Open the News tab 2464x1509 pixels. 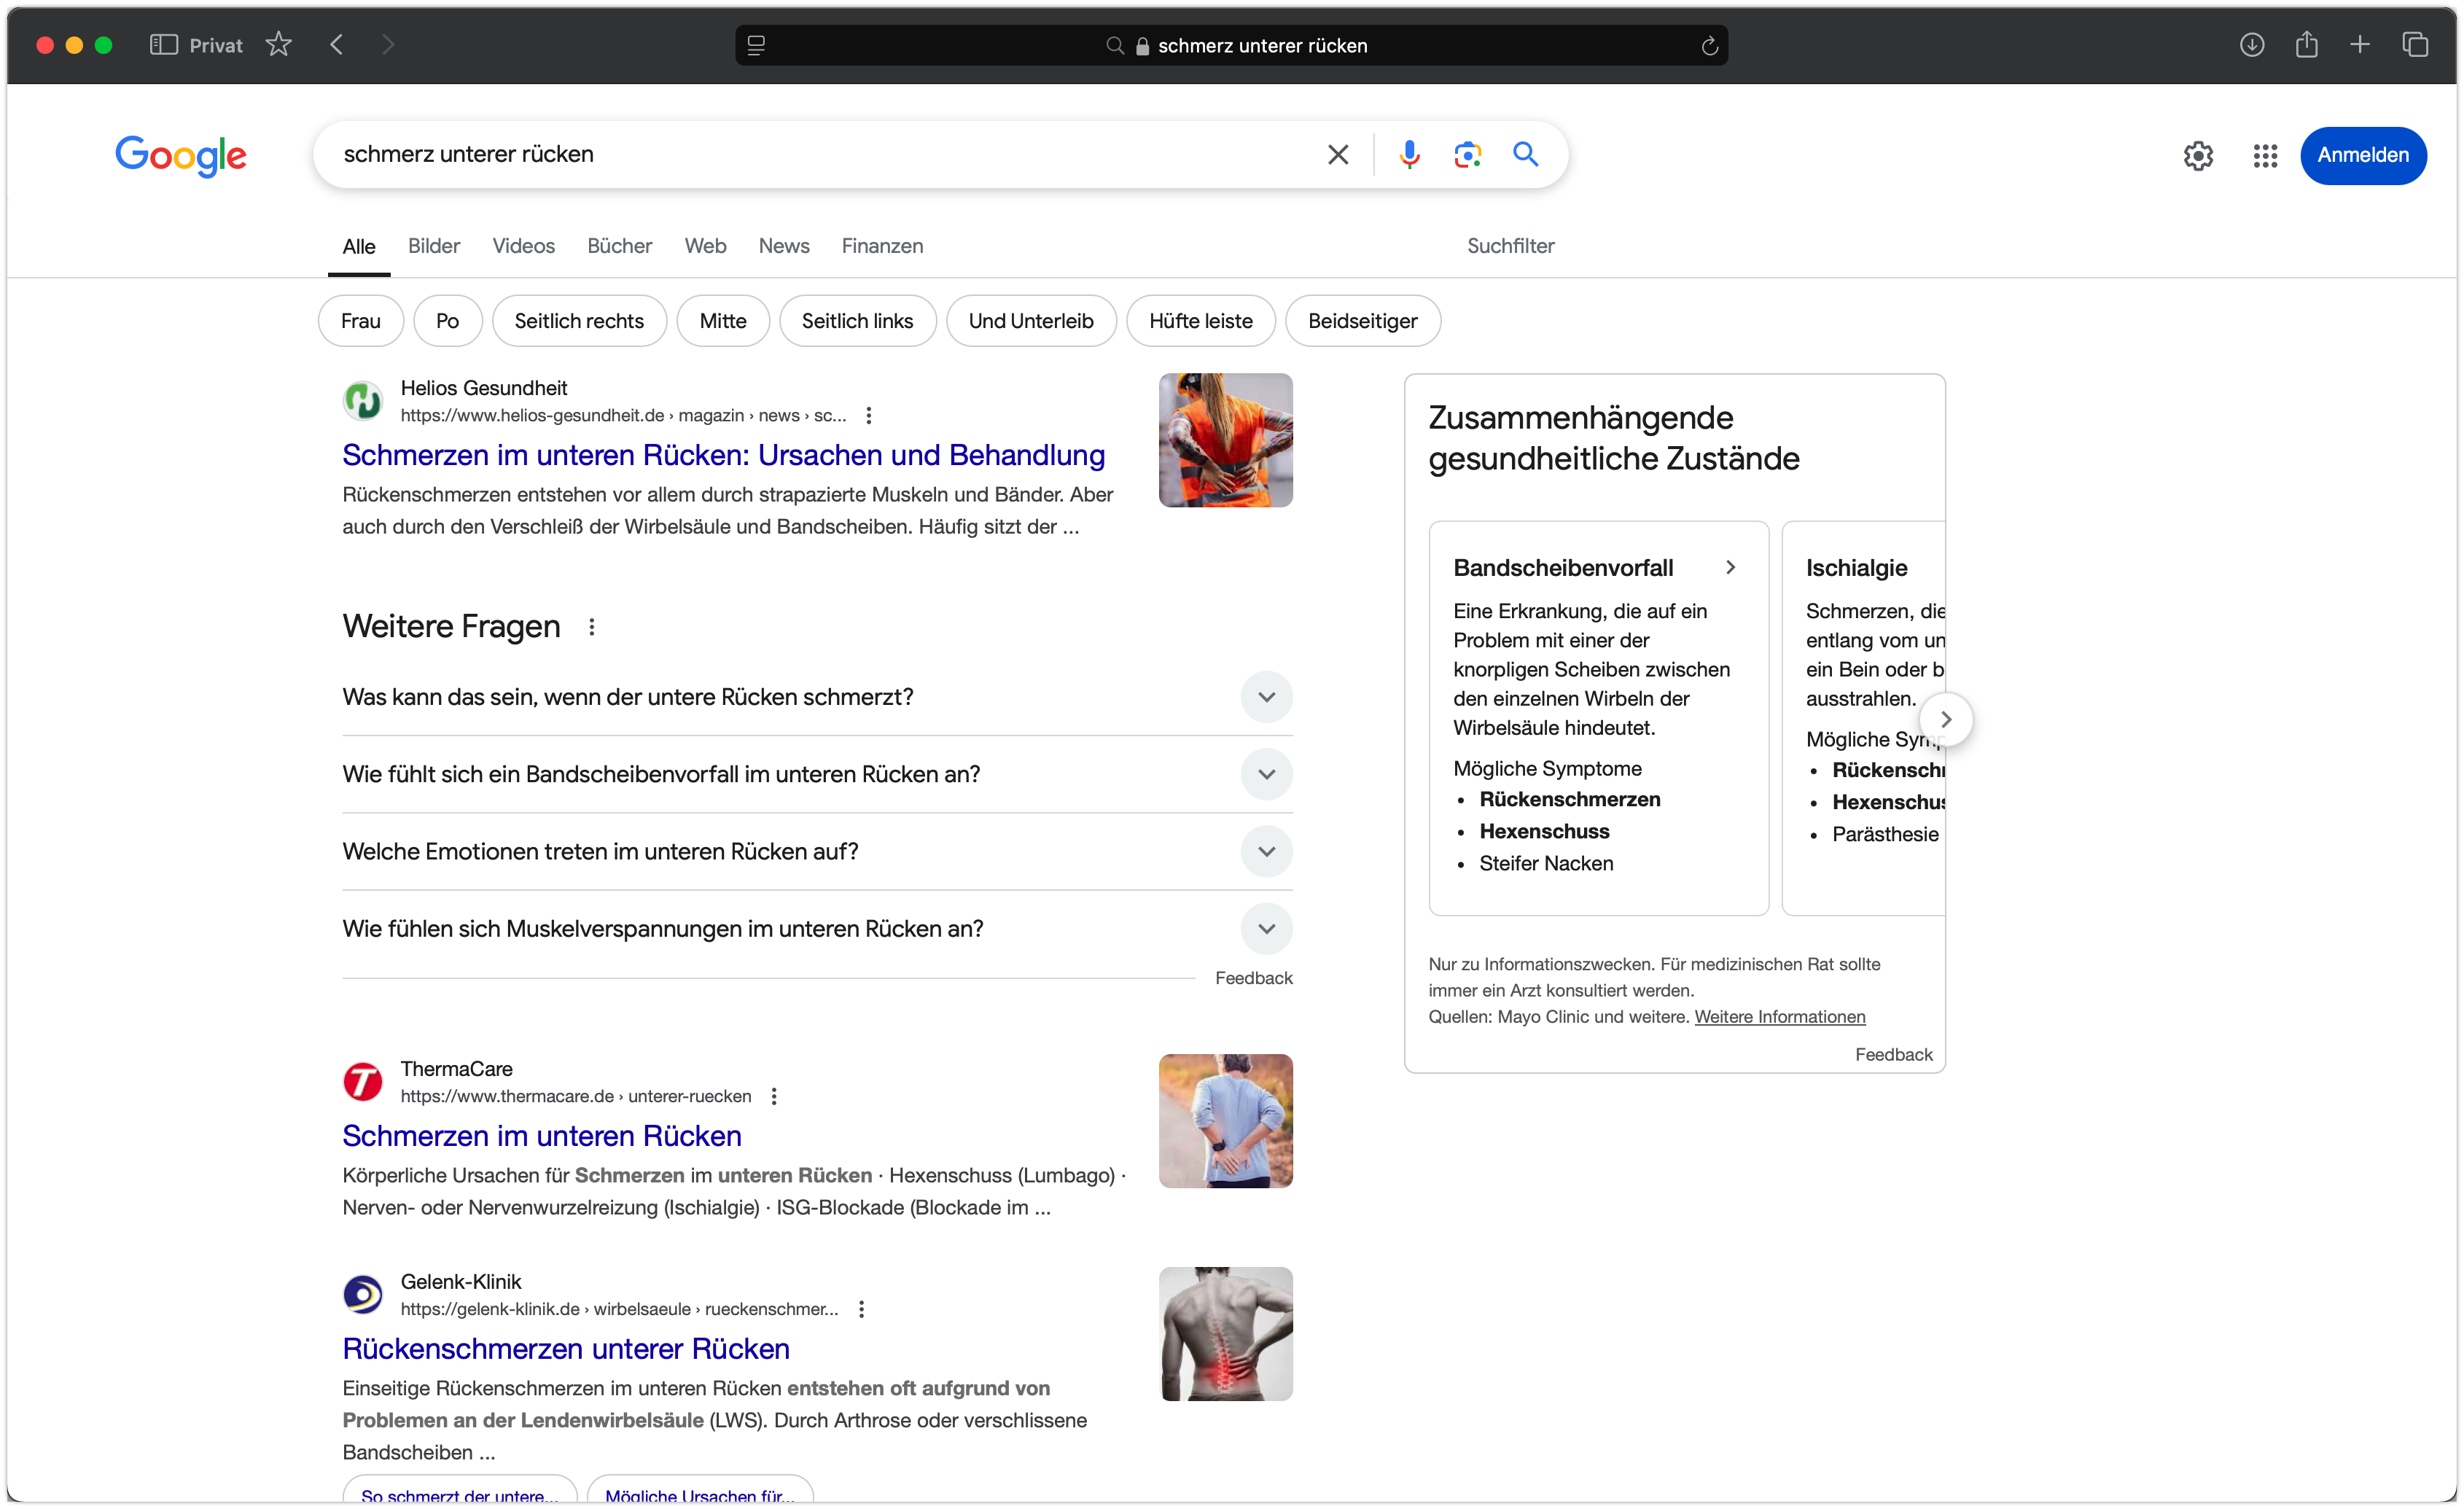click(x=783, y=246)
